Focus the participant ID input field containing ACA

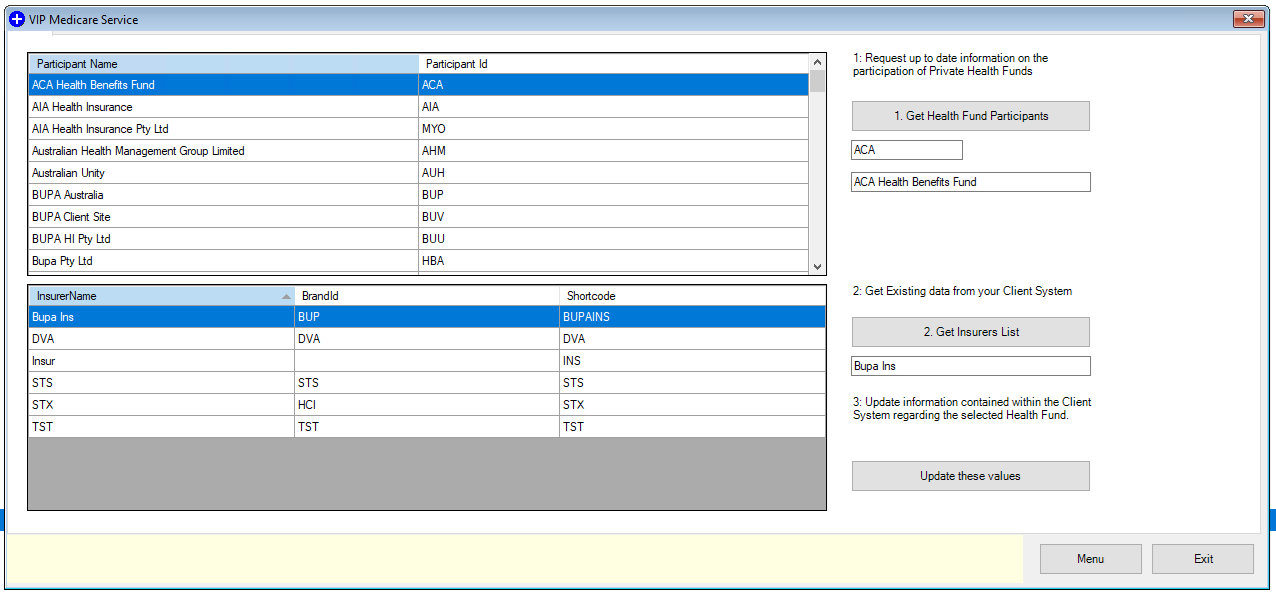(906, 150)
